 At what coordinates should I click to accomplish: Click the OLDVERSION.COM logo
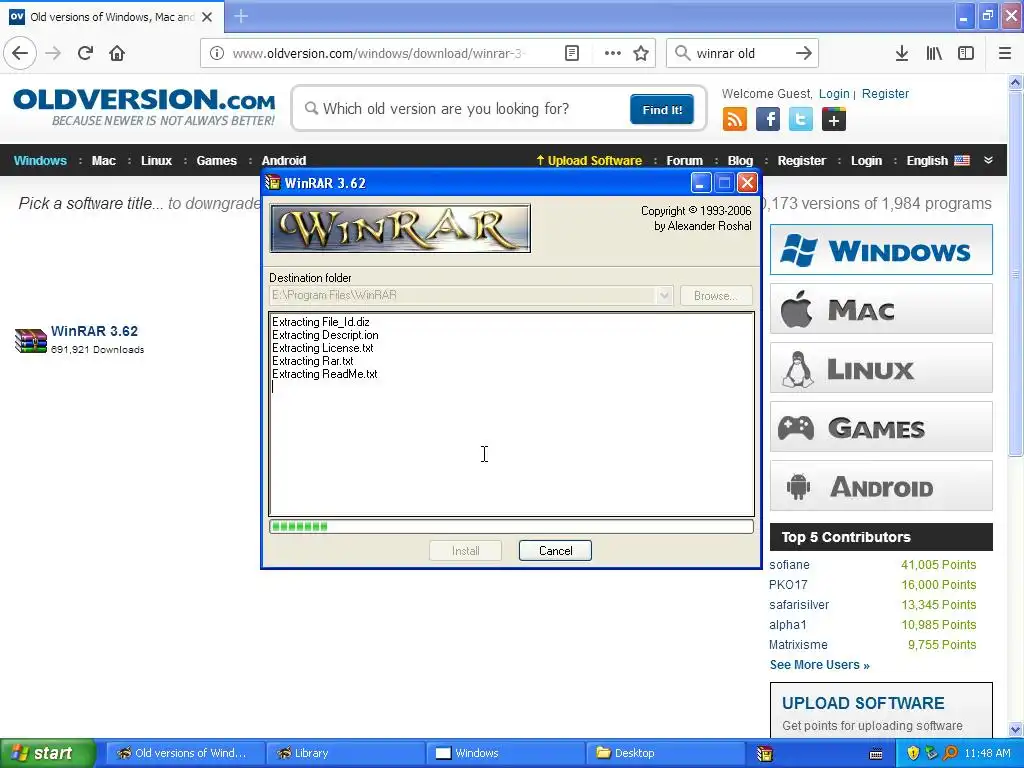click(144, 108)
